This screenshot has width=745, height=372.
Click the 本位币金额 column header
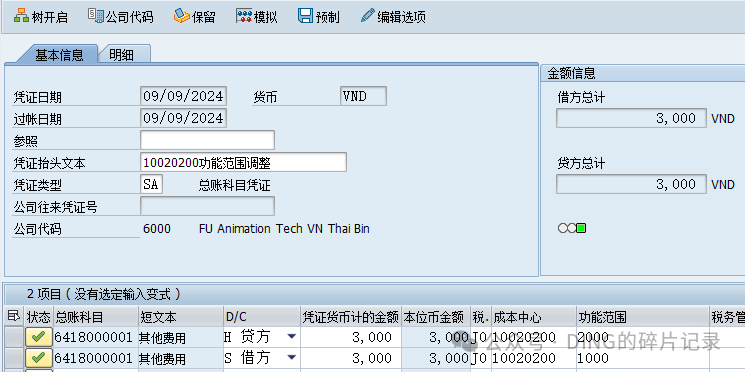click(436, 317)
